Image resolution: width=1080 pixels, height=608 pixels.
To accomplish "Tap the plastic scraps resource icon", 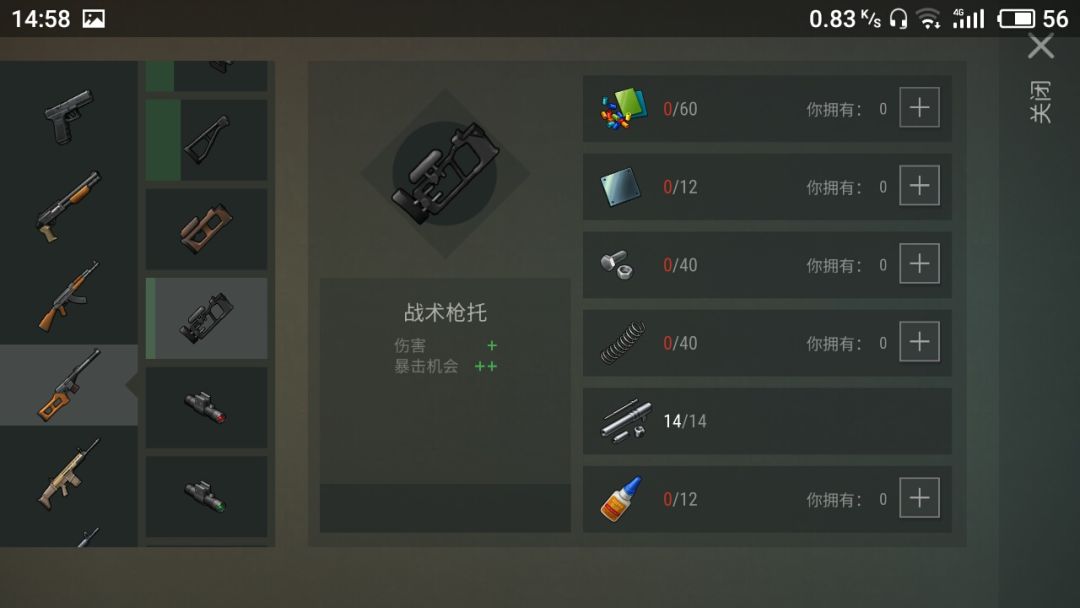I will click(x=623, y=109).
